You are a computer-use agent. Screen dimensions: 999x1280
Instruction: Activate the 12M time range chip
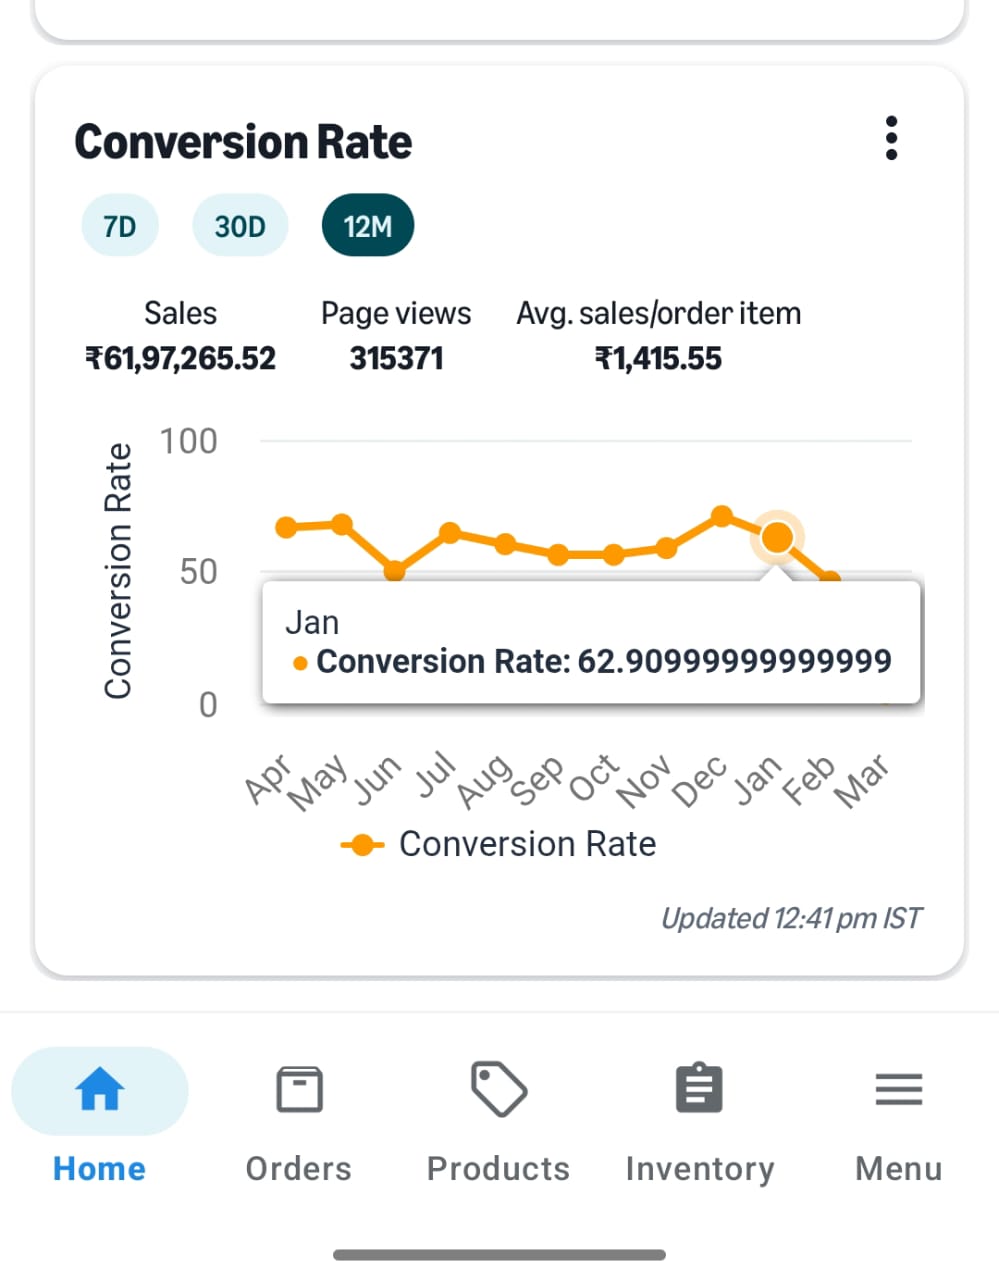coord(367,226)
